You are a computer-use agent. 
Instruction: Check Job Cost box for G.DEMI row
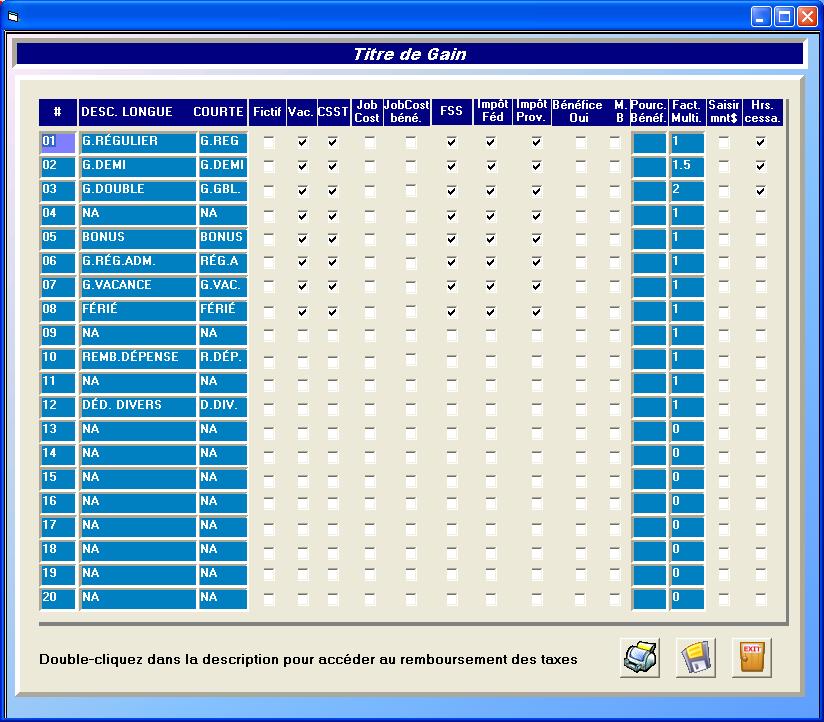coord(369,167)
